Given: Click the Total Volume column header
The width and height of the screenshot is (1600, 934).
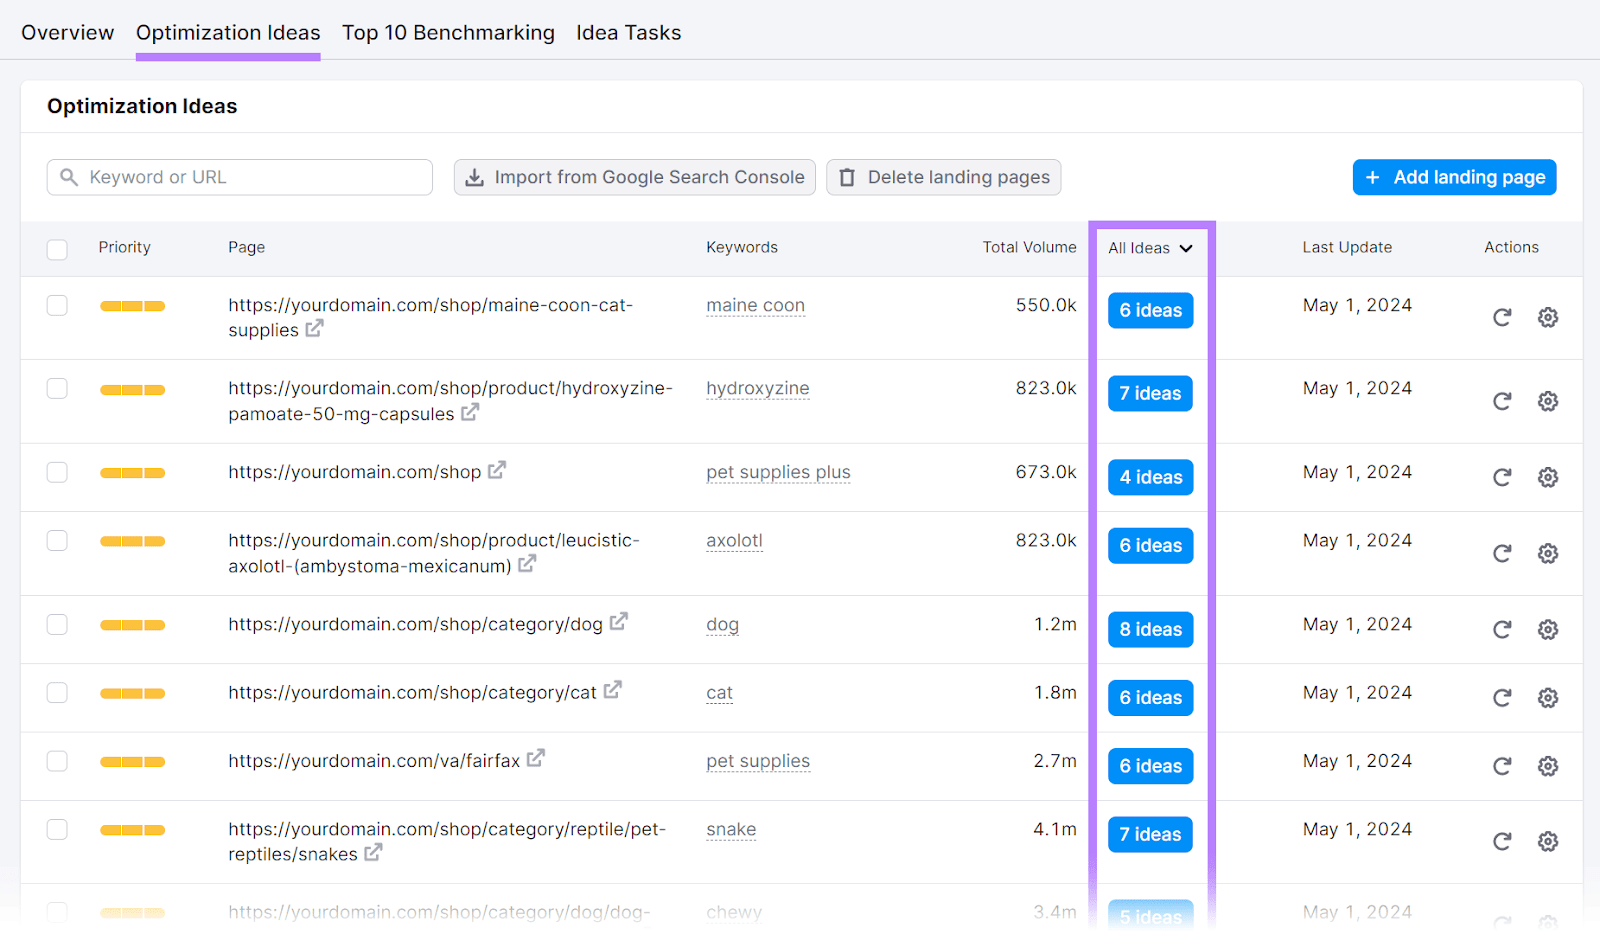Looking at the screenshot, I should tap(1029, 247).
